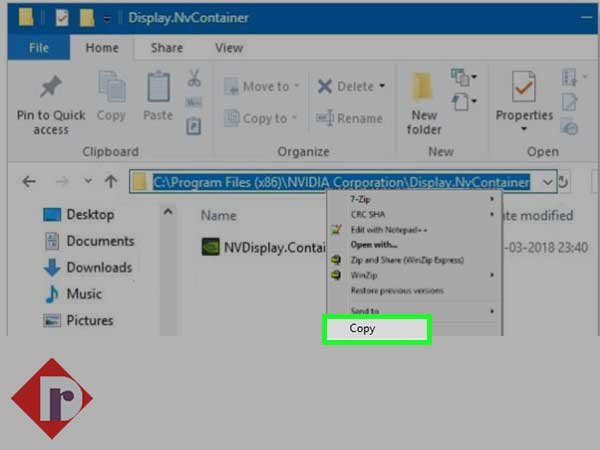Screen dimensions: 600x450
Task: Open CRC SHA submenu
Action: coord(414,214)
